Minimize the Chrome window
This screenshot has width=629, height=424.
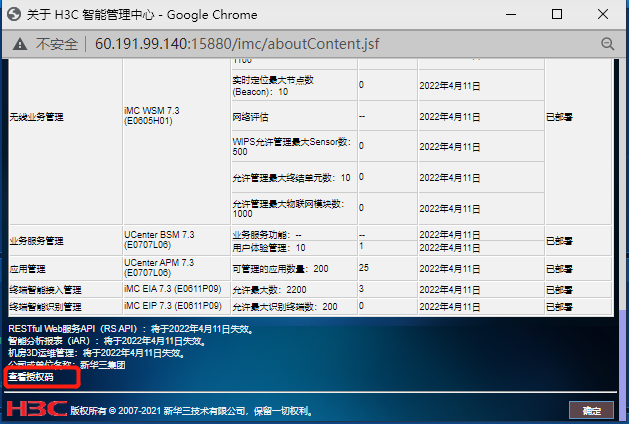(x=511, y=14)
